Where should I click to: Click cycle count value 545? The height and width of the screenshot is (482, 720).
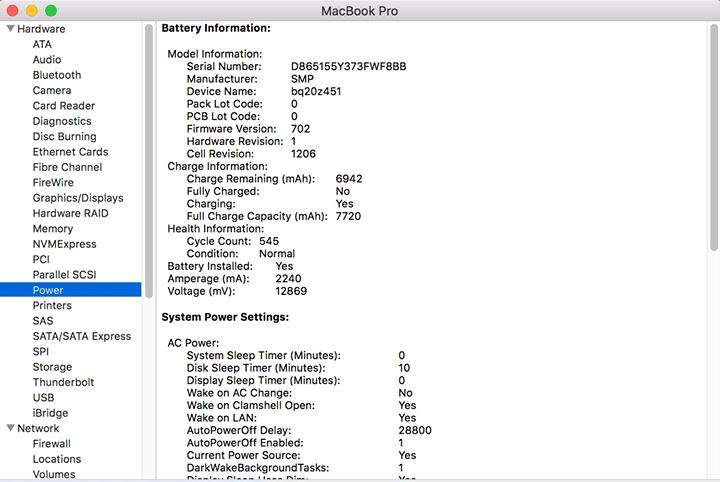[269, 241]
